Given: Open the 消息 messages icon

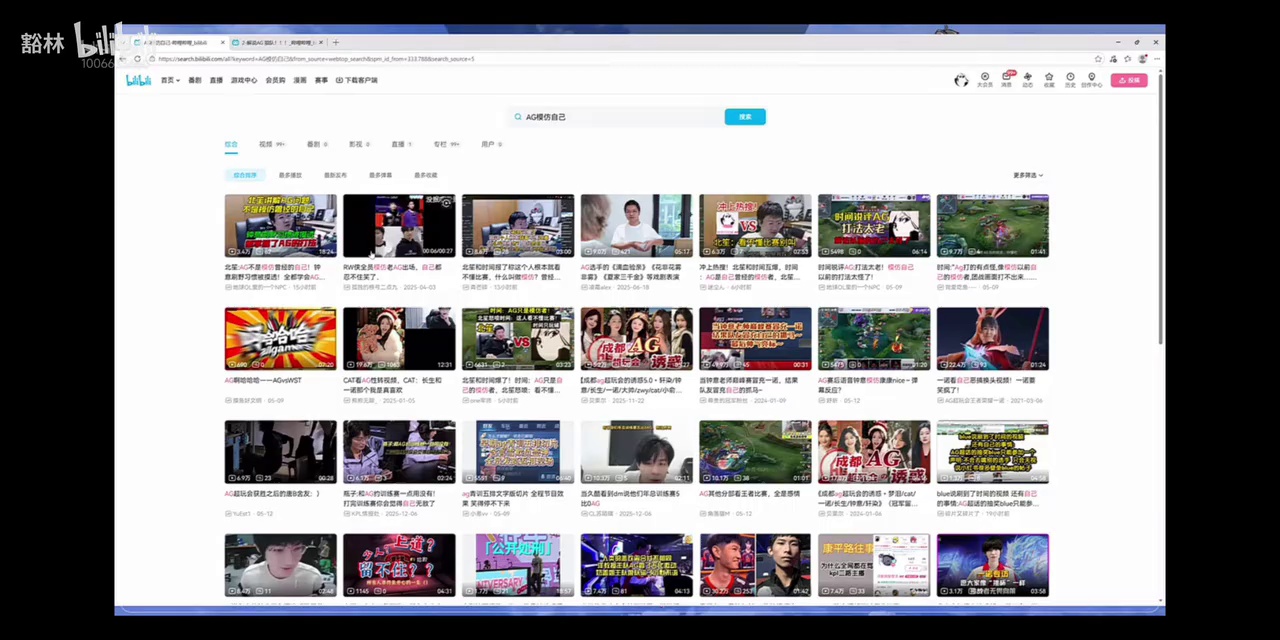Looking at the screenshot, I should pyautogui.click(x=1008, y=79).
